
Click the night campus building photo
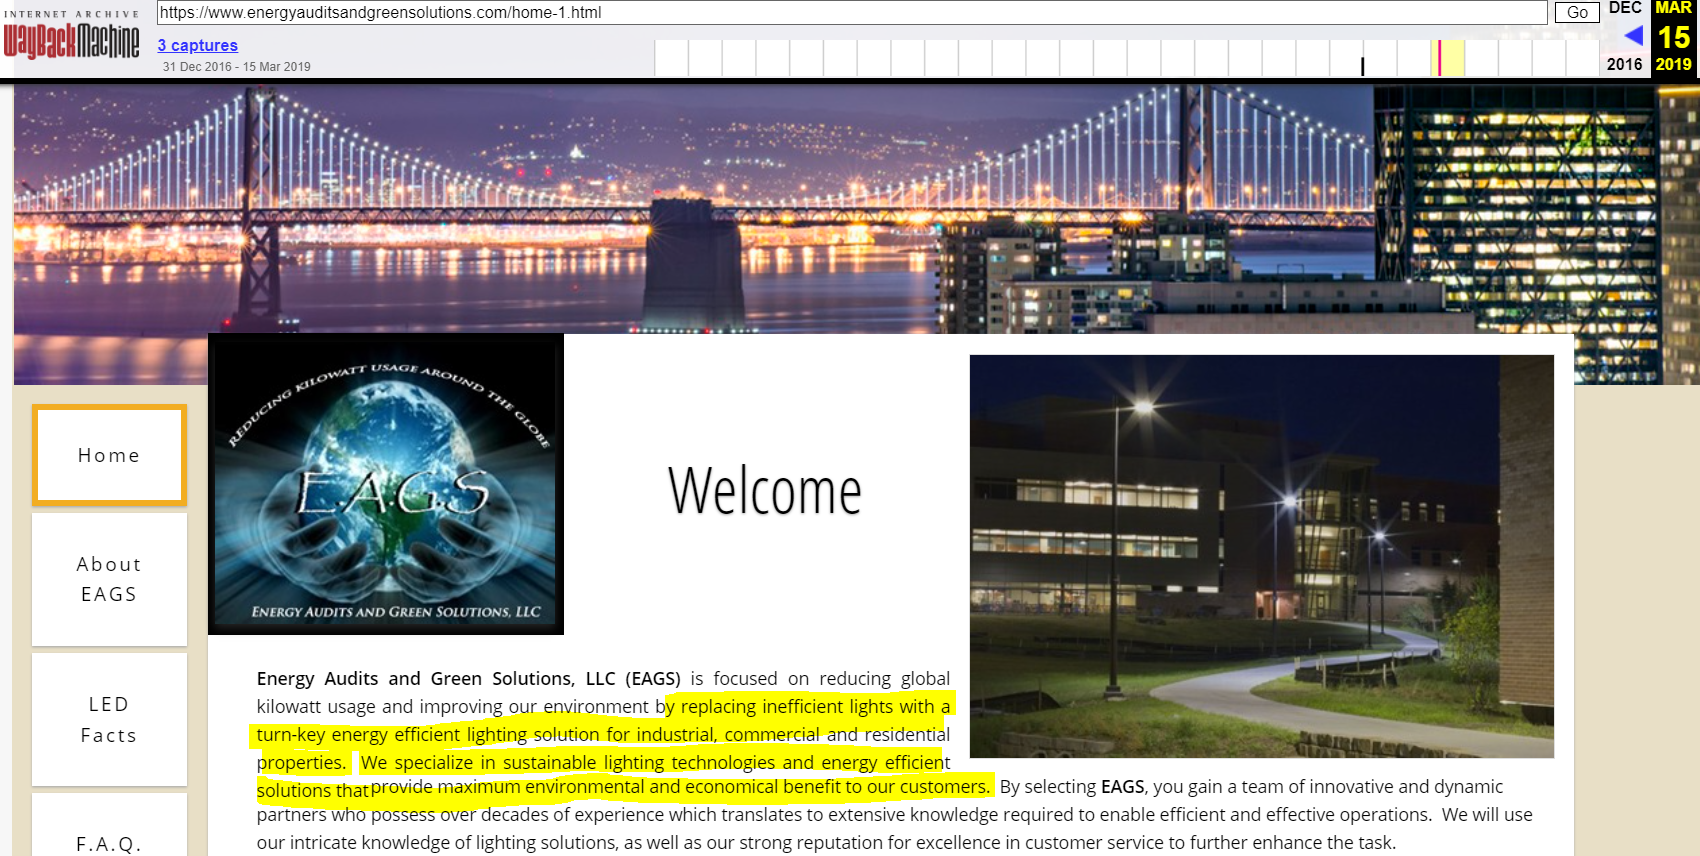pos(1261,556)
